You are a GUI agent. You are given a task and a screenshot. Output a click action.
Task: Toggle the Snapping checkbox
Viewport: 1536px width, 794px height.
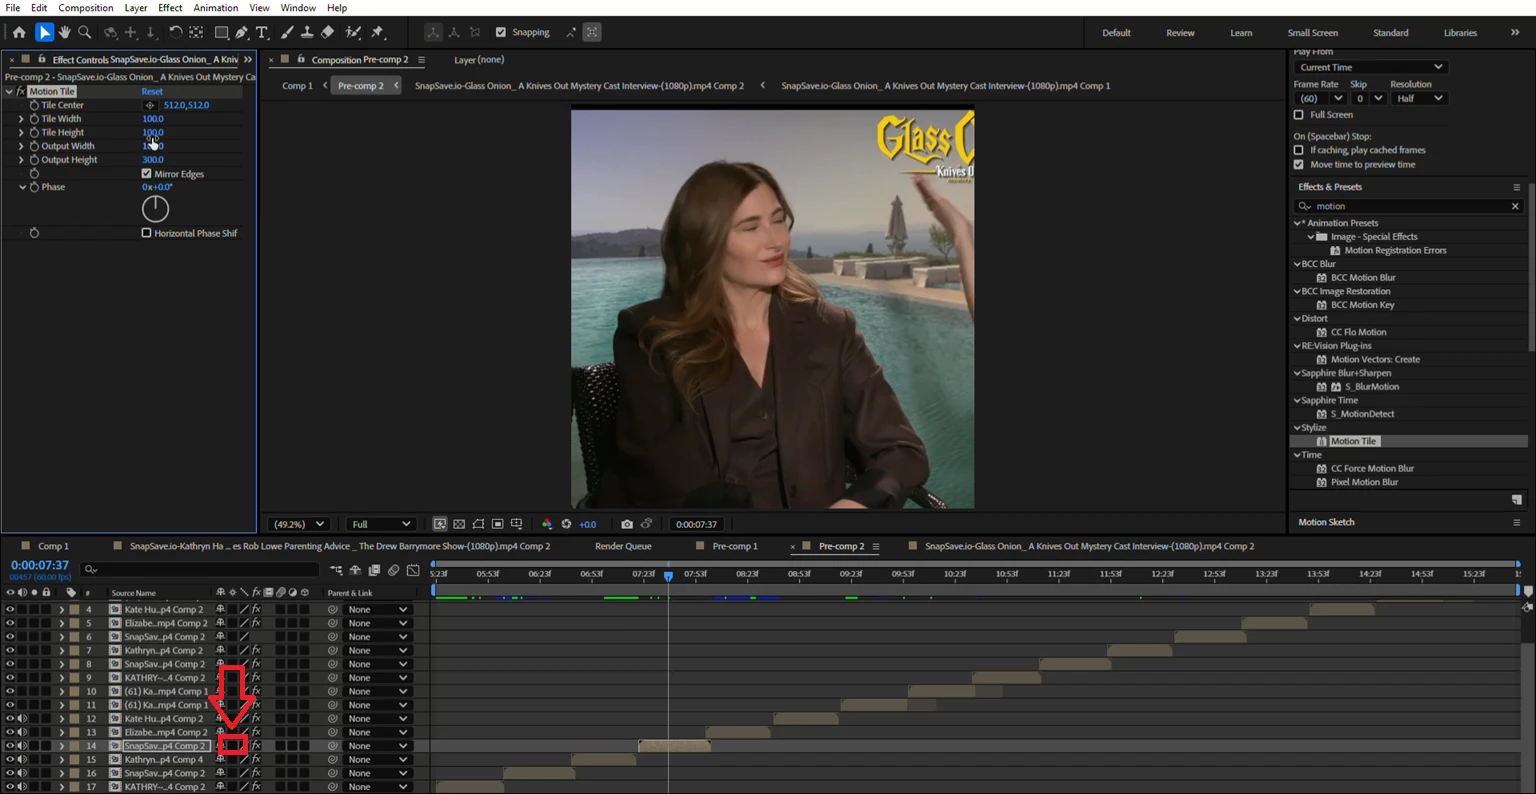(x=501, y=32)
